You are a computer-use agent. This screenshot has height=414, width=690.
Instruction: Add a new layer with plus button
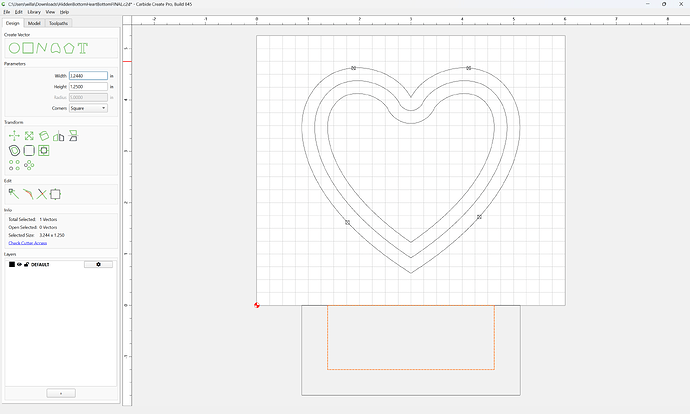pyautogui.click(x=61, y=393)
